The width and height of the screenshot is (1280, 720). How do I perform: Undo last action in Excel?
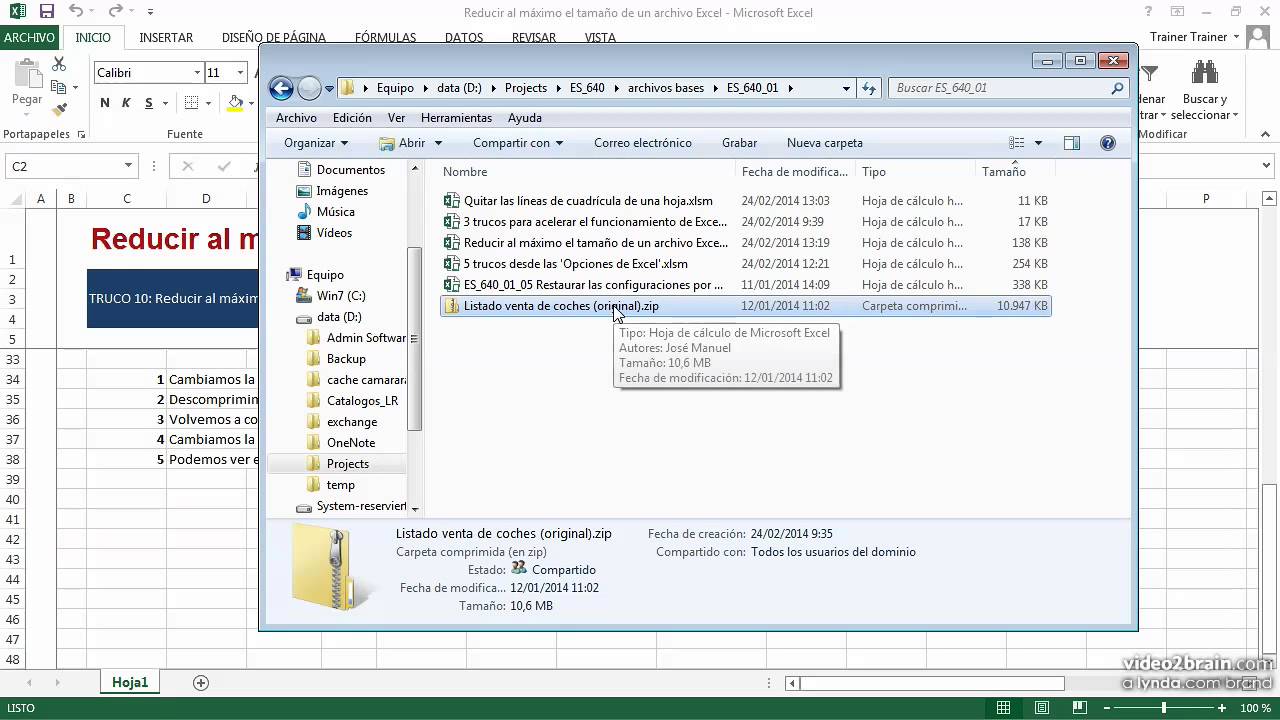tap(77, 12)
